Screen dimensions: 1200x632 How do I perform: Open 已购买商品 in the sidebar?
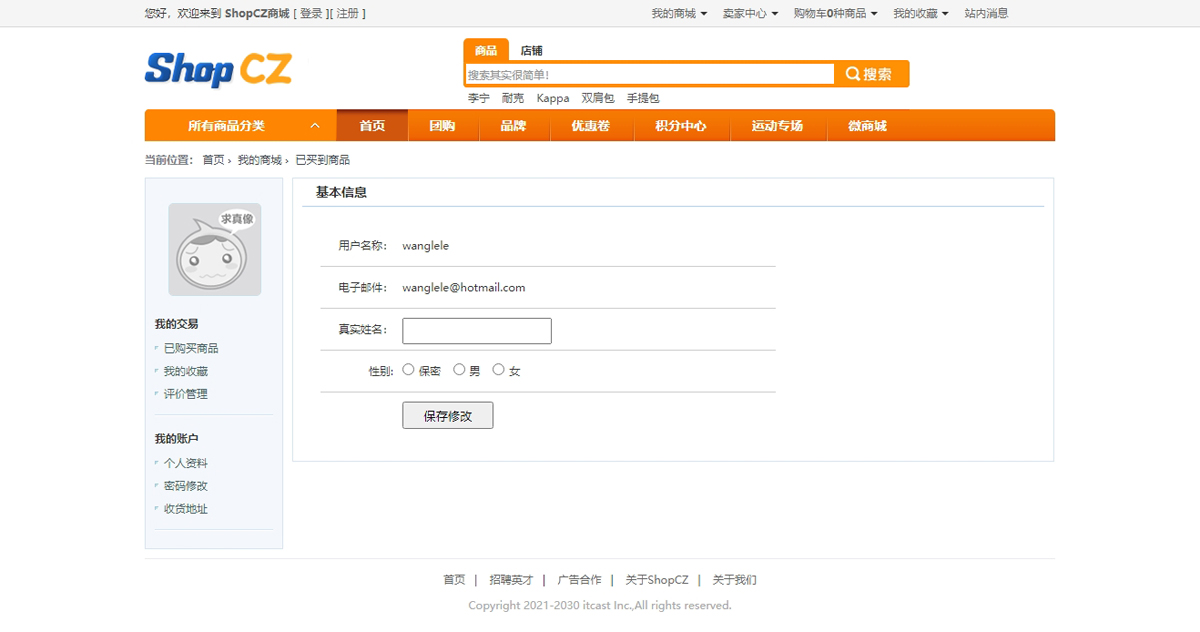(x=191, y=348)
